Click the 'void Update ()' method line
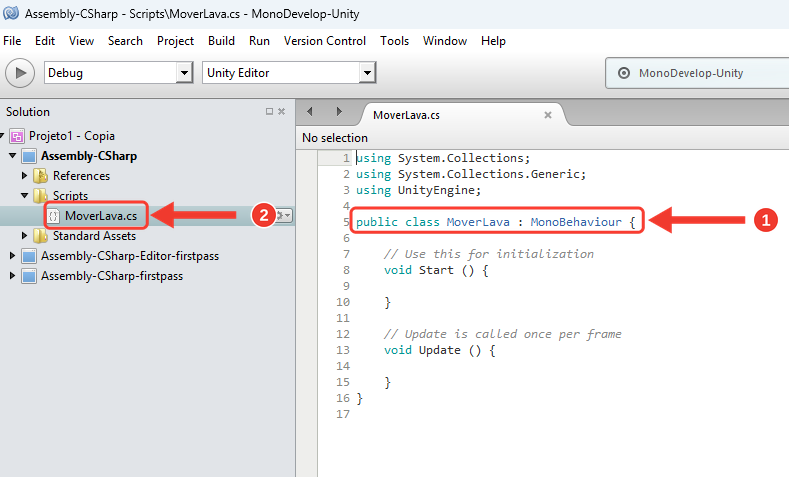This screenshot has width=789, height=477. coord(440,350)
